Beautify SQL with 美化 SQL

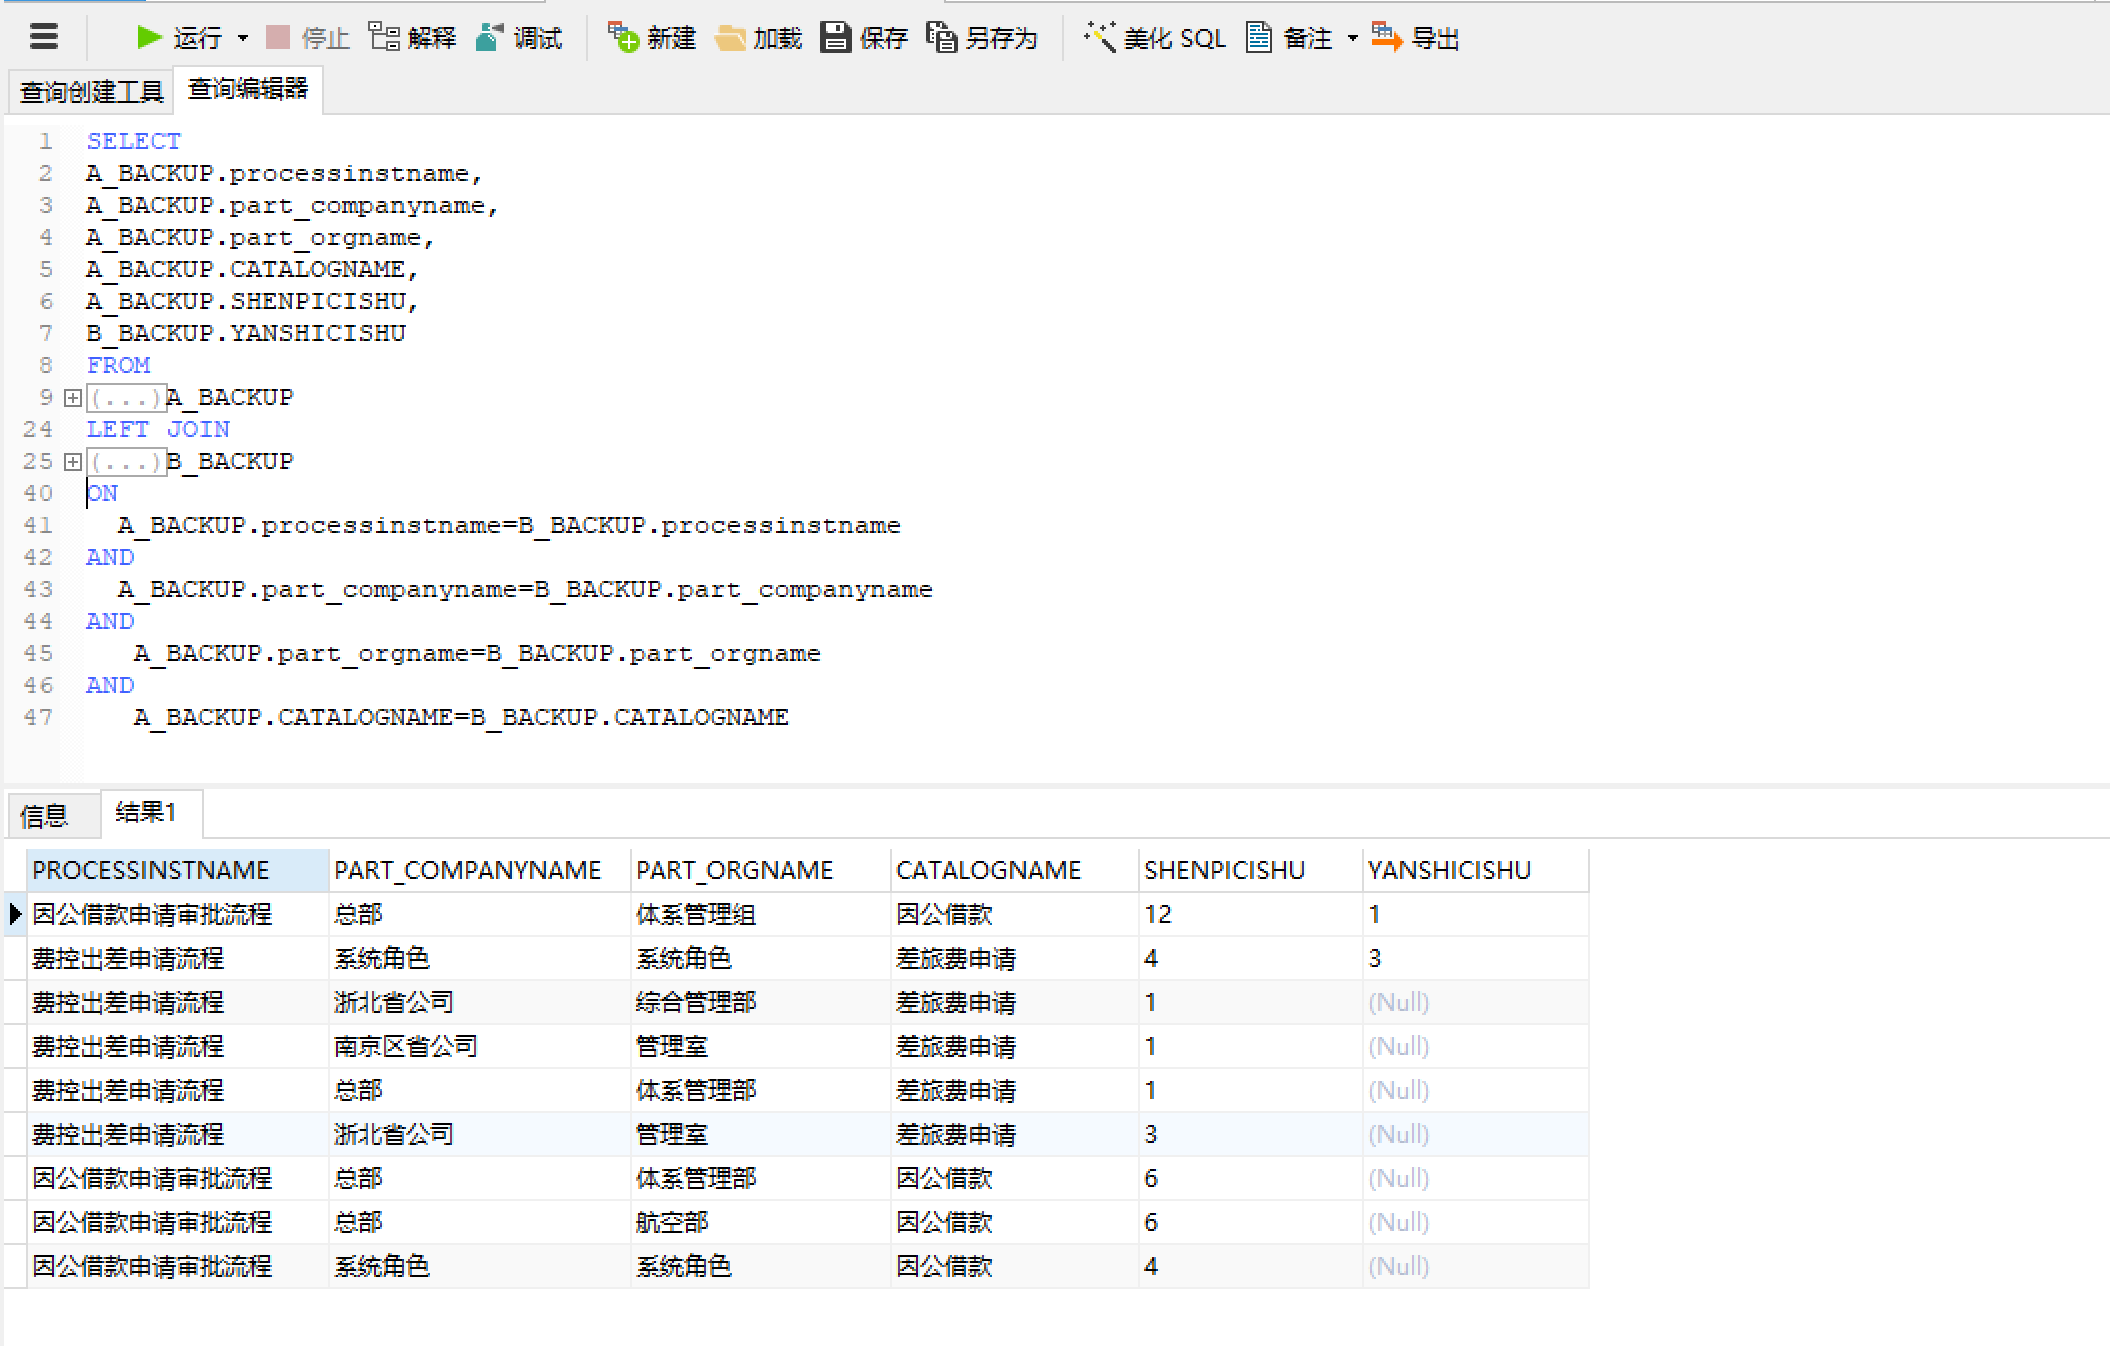[x=1099, y=37]
